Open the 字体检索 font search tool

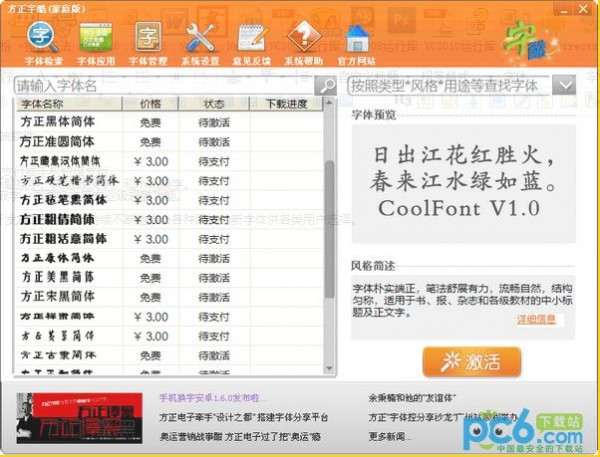(43, 43)
